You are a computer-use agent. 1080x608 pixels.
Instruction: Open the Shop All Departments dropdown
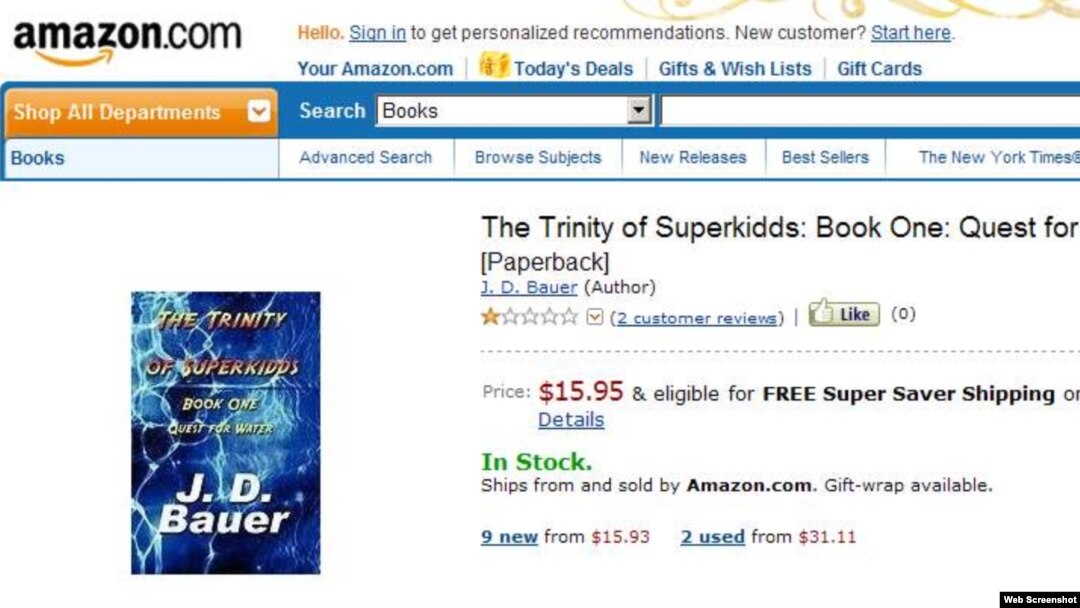tap(141, 112)
